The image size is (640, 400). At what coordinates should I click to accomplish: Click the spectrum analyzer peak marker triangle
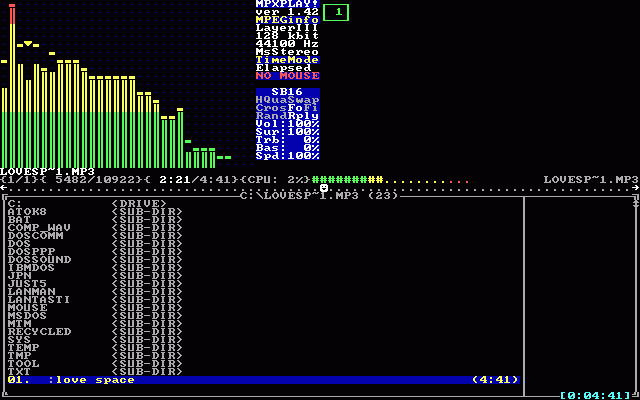(28, 44)
